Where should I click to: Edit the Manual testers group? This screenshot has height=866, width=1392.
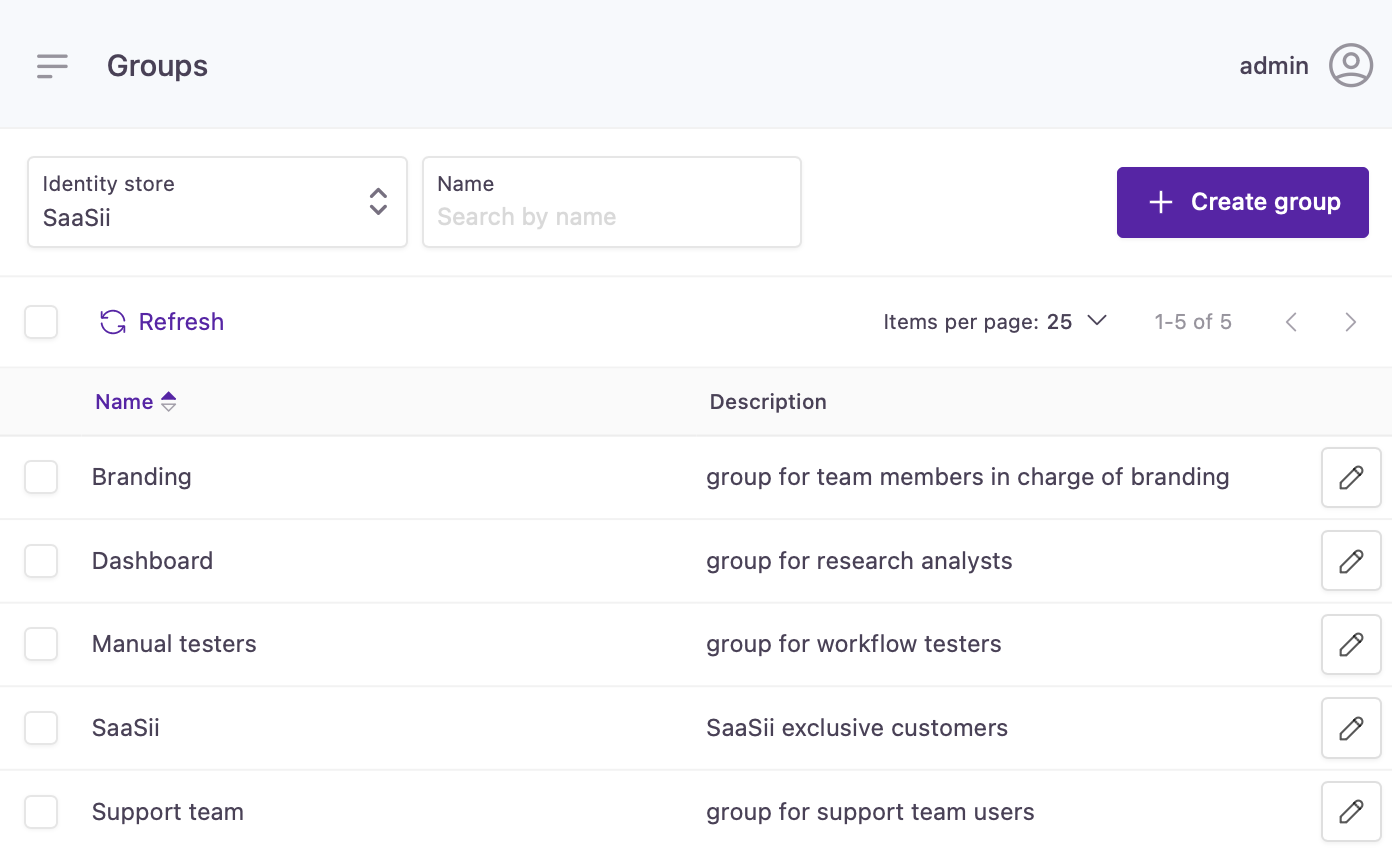(1350, 644)
